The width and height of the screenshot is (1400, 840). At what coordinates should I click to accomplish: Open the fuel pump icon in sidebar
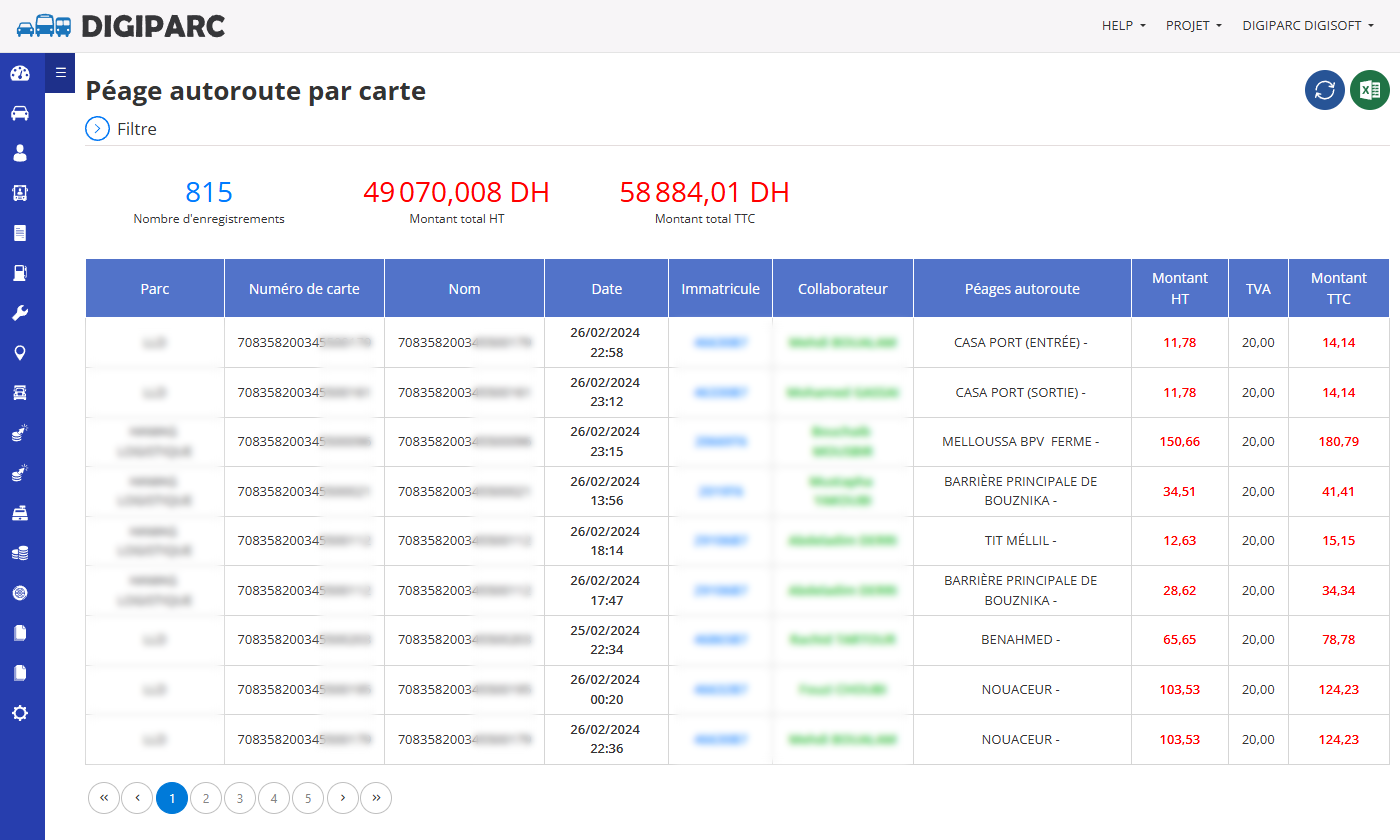(x=20, y=273)
